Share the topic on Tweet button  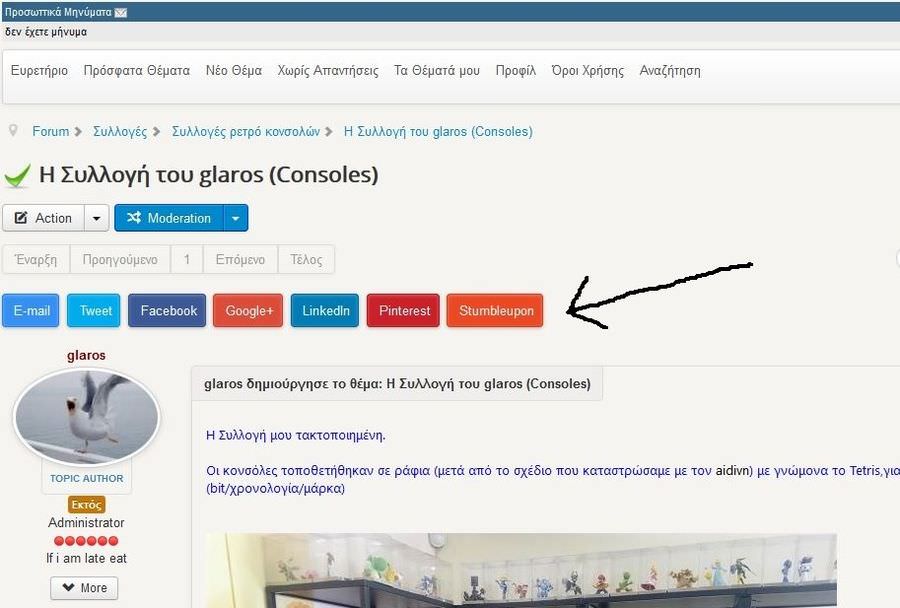tap(95, 311)
